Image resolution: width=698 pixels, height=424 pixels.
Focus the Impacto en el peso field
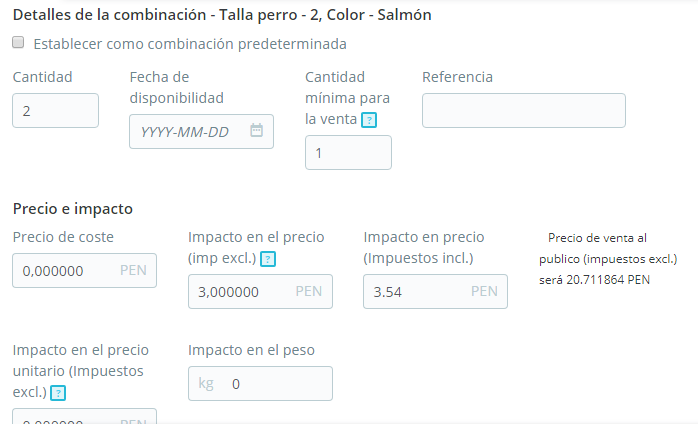(x=275, y=384)
